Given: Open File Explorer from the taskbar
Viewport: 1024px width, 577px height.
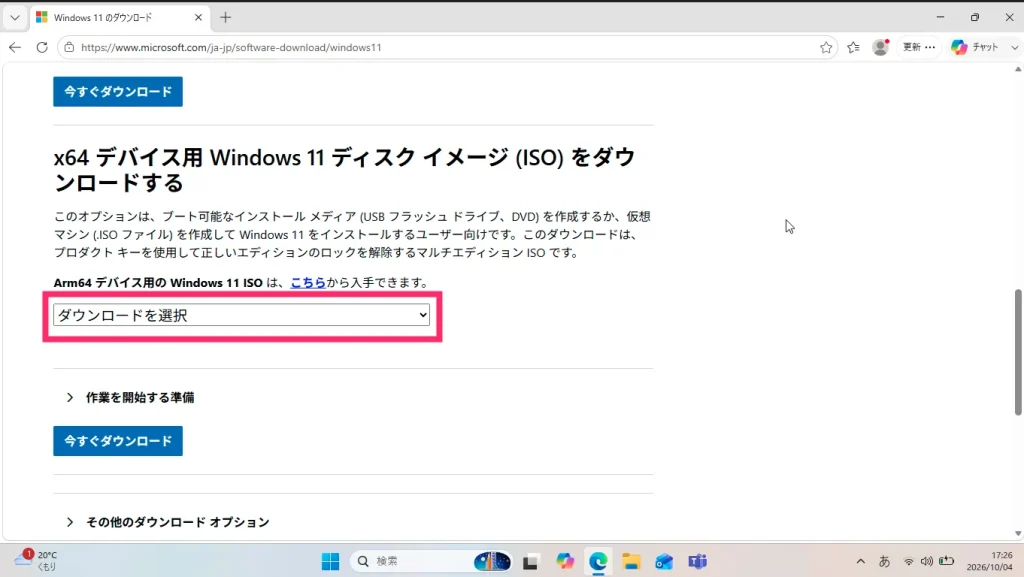Looking at the screenshot, I should click(631, 561).
